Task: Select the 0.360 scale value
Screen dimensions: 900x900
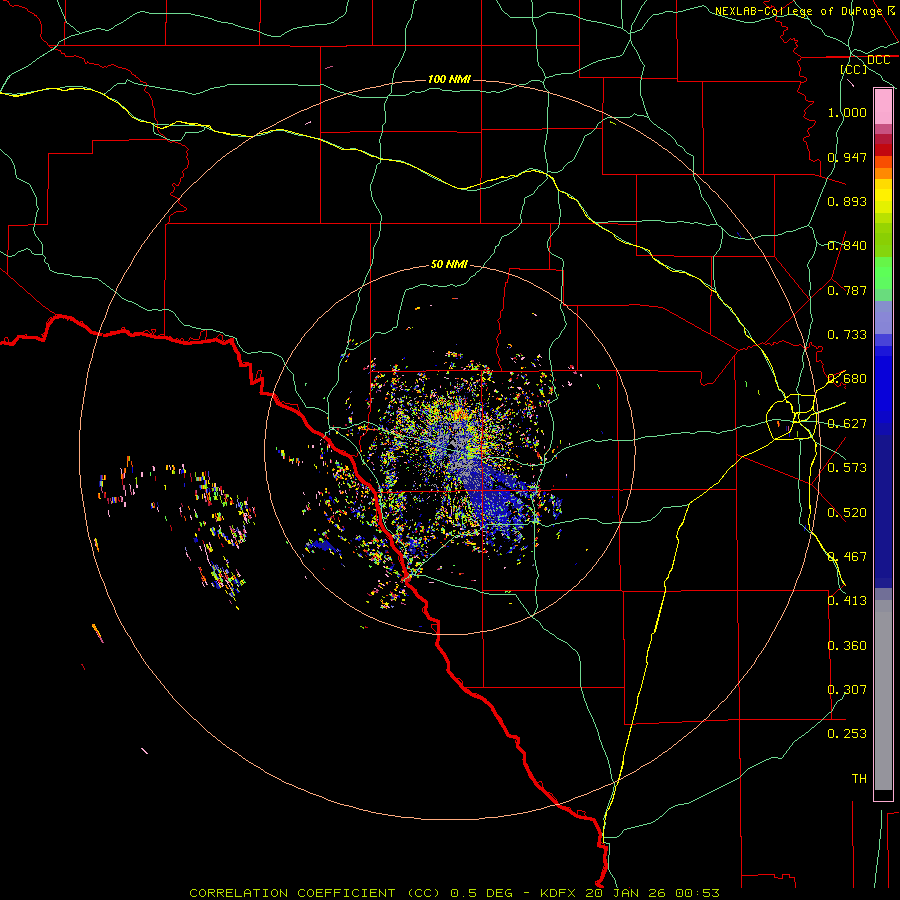Action: (847, 646)
